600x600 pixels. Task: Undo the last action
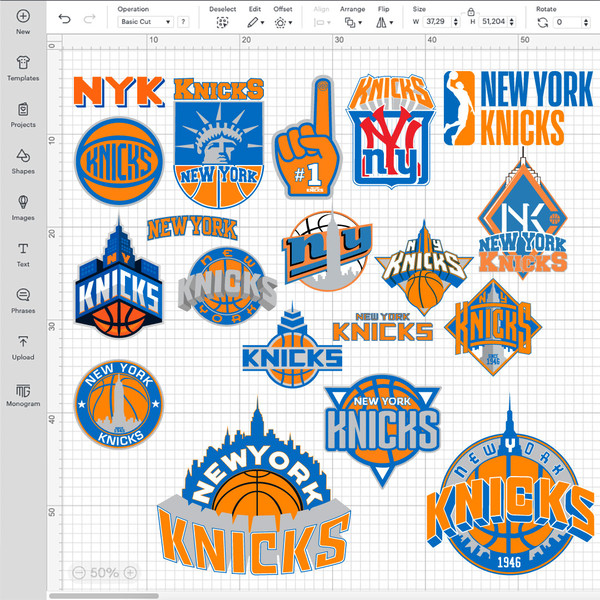click(64, 19)
